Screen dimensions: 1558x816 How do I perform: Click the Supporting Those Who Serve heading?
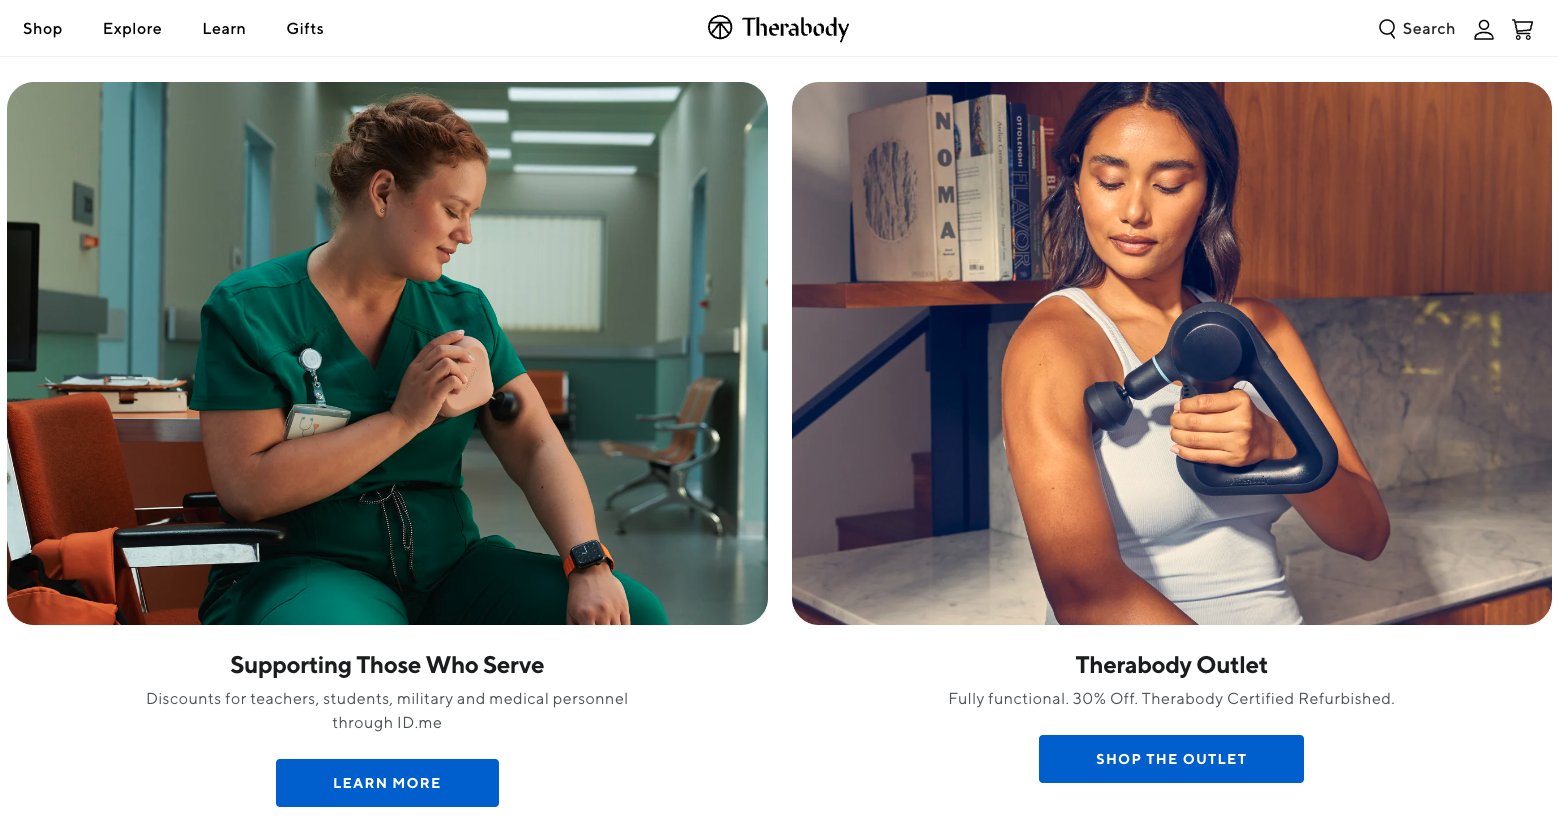point(387,665)
